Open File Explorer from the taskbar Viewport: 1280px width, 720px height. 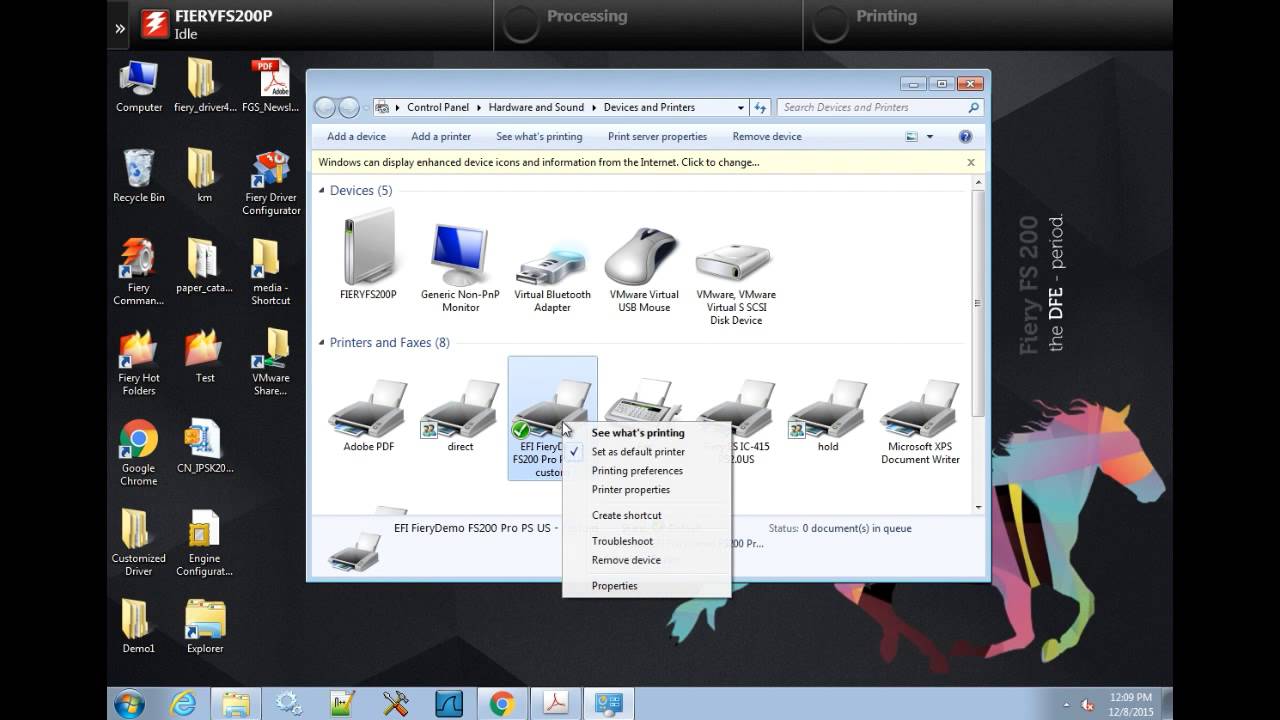pyautogui.click(x=236, y=703)
